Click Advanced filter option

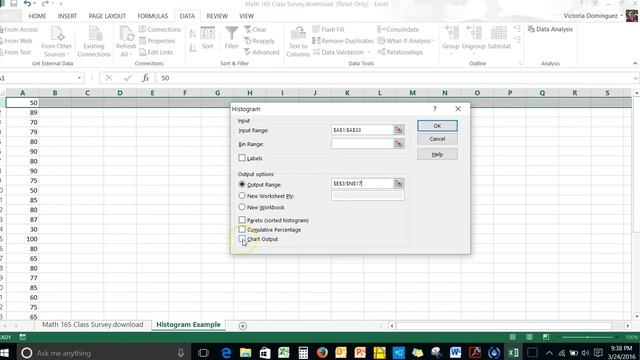(262, 52)
